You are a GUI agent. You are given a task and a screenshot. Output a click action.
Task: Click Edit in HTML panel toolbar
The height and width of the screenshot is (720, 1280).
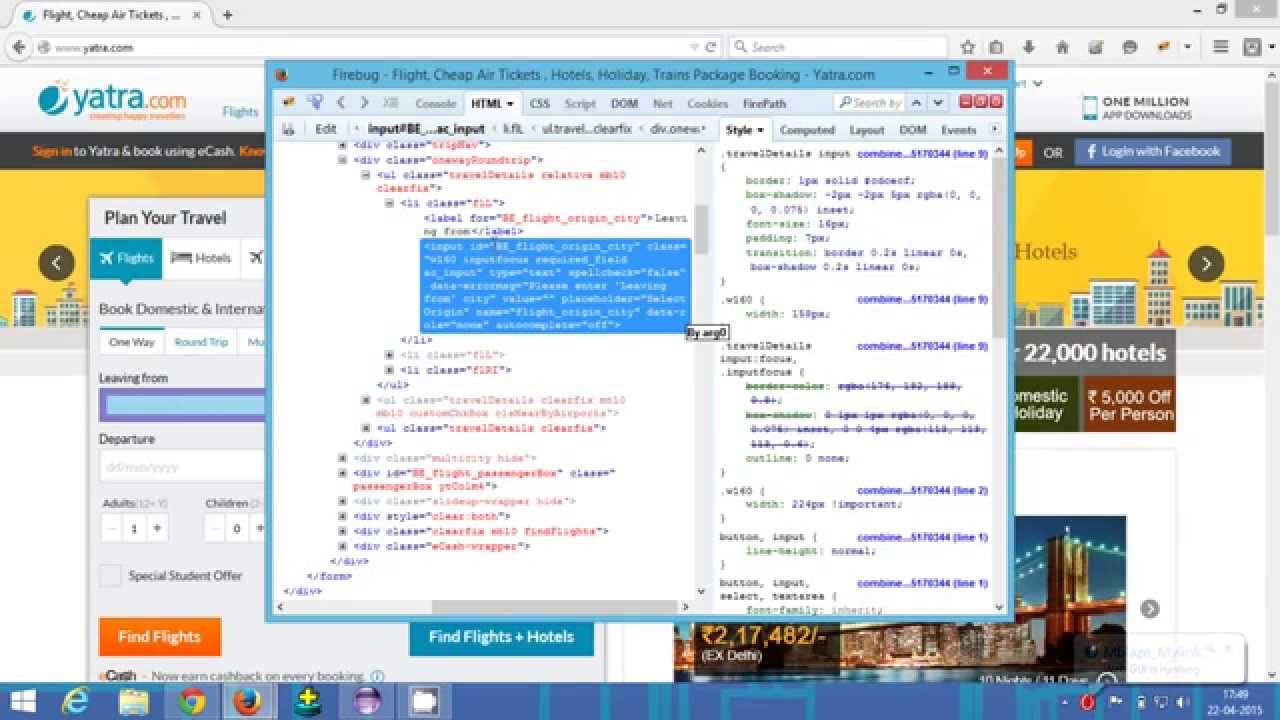click(x=326, y=129)
